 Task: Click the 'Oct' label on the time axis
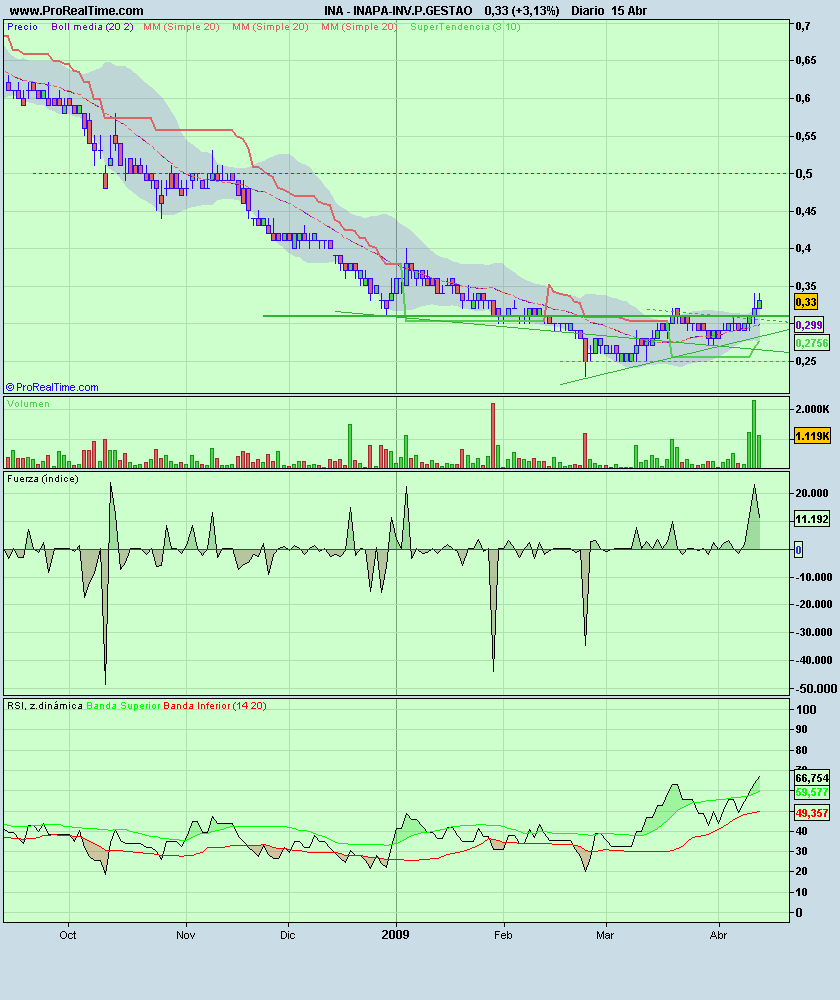pos(68,935)
